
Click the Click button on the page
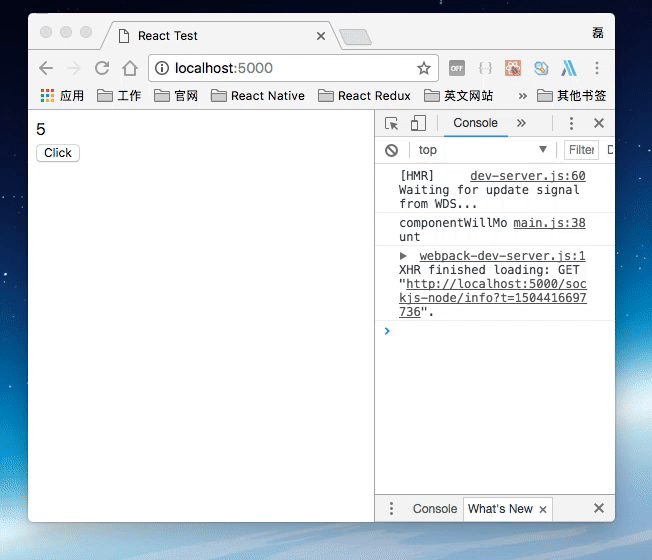pos(58,153)
